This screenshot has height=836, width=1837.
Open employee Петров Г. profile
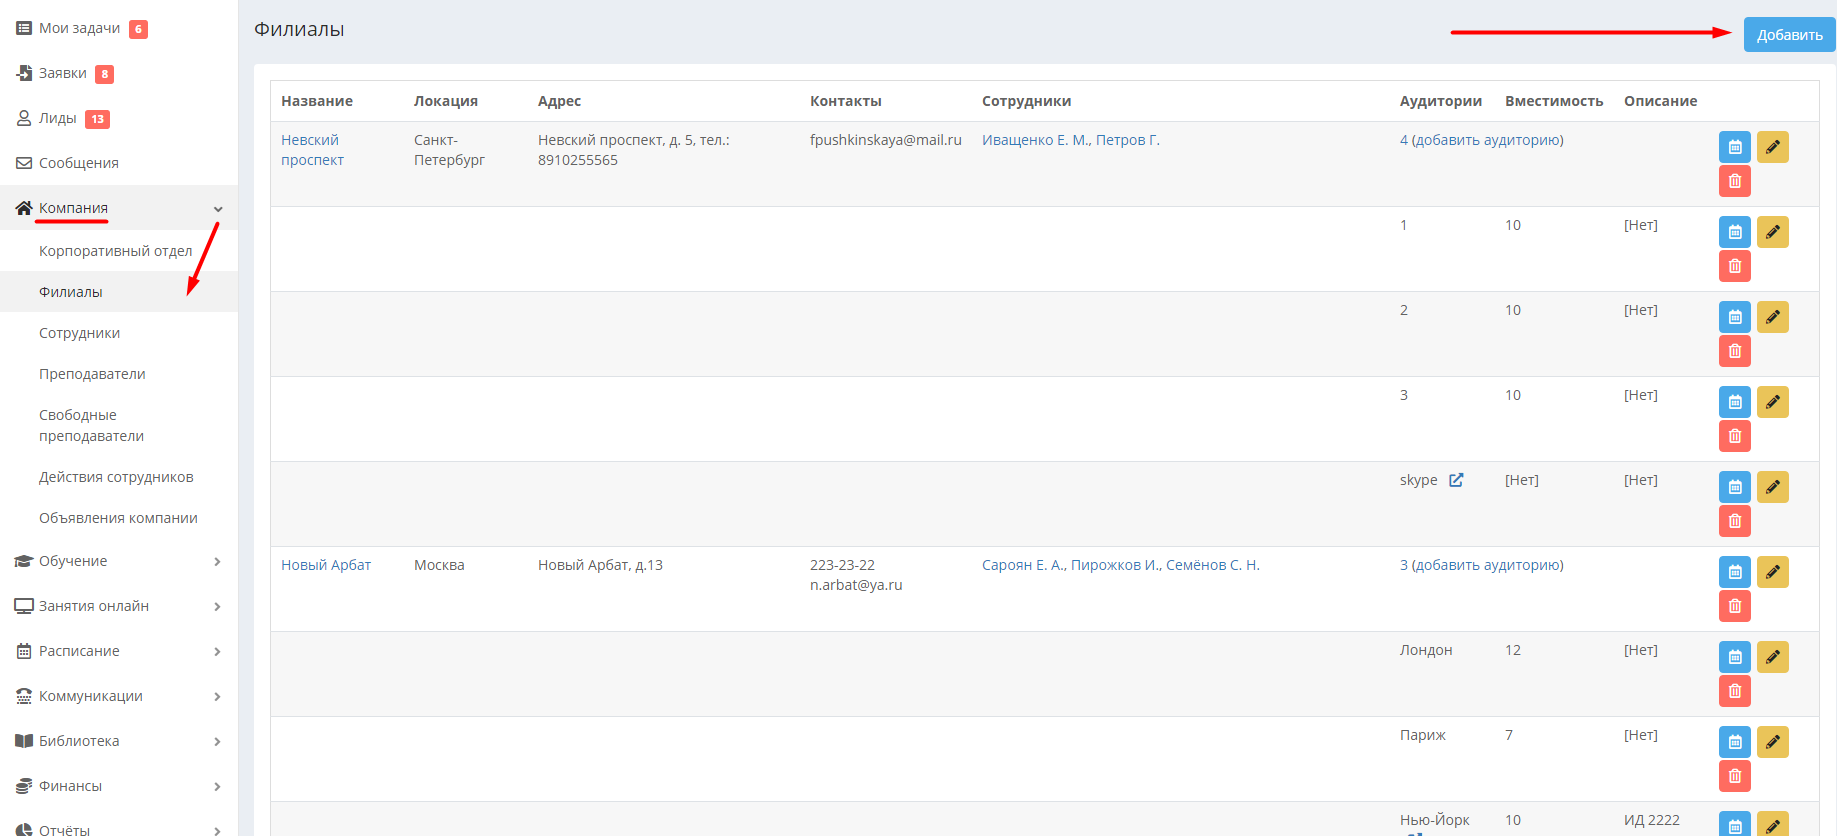1128,140
